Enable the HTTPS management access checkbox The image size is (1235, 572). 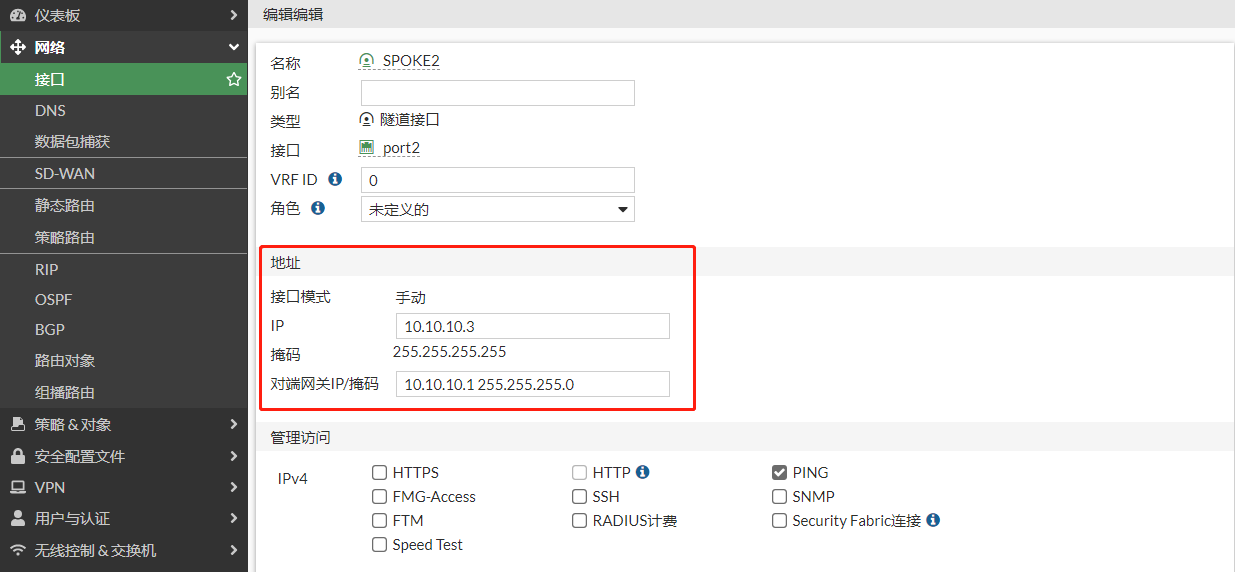(379, 472)
